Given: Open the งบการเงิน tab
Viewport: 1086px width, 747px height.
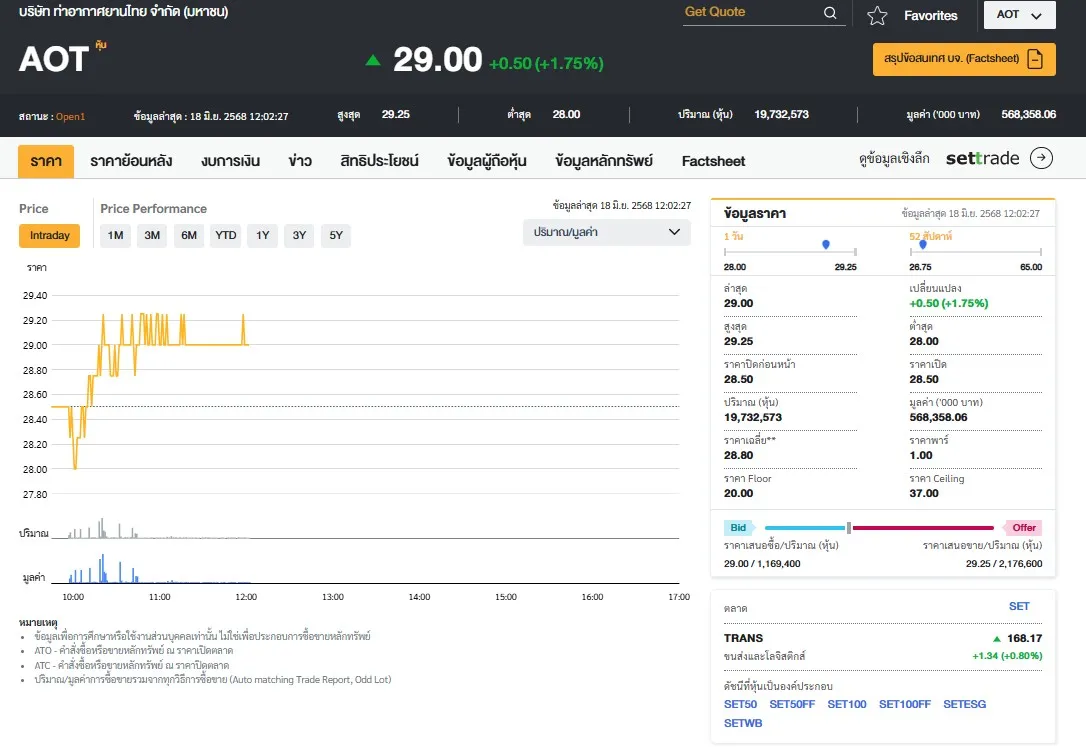Looking at the screenshot, I should coord(230,161).
